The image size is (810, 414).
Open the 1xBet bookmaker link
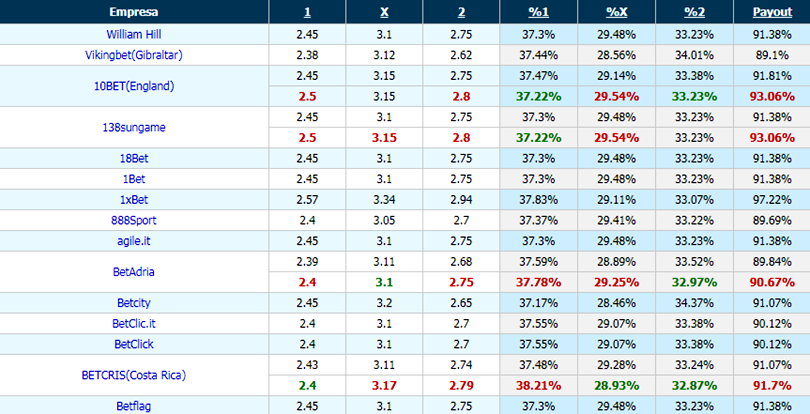click(x=134, y=200)
